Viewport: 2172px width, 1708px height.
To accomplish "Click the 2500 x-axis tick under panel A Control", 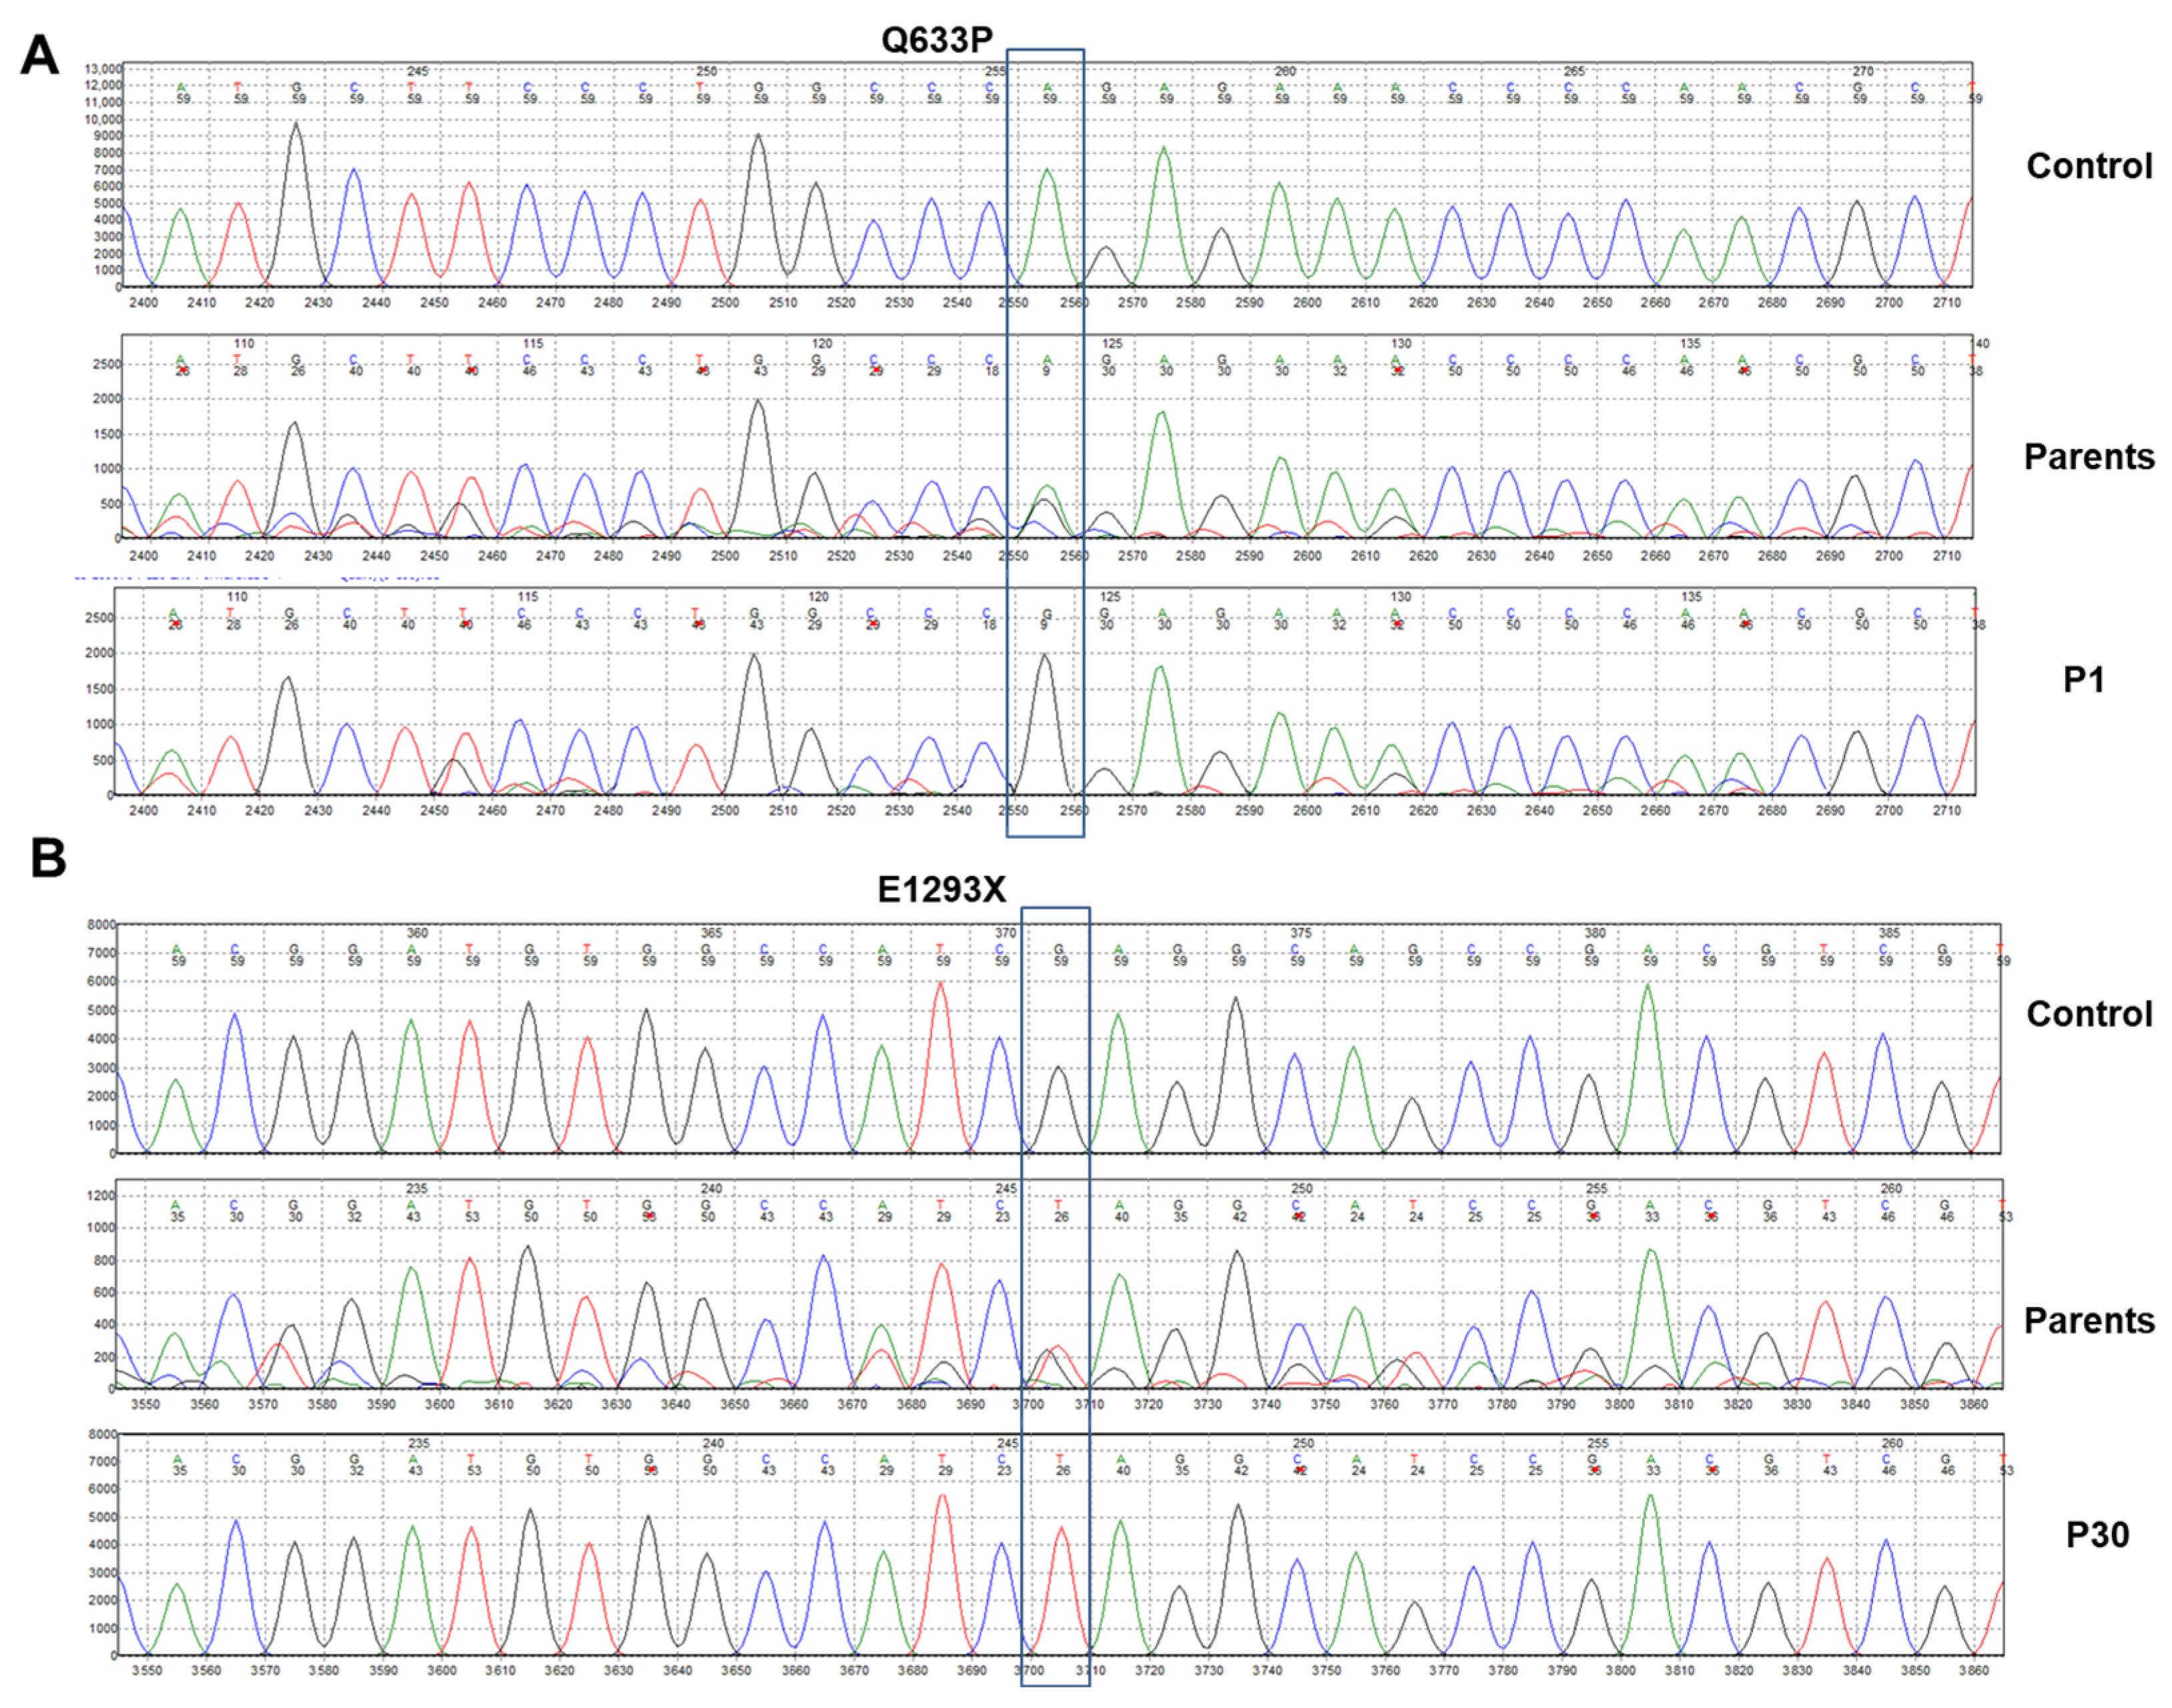I will (724, 302).
